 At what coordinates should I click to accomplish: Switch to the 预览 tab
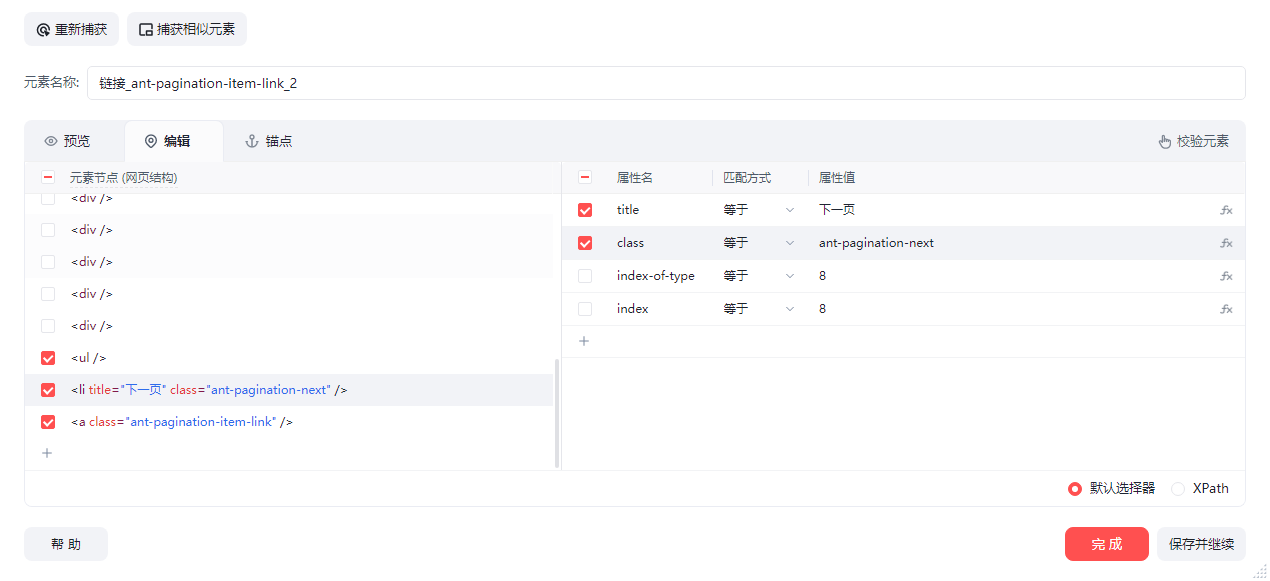click(x=68, y=141)
